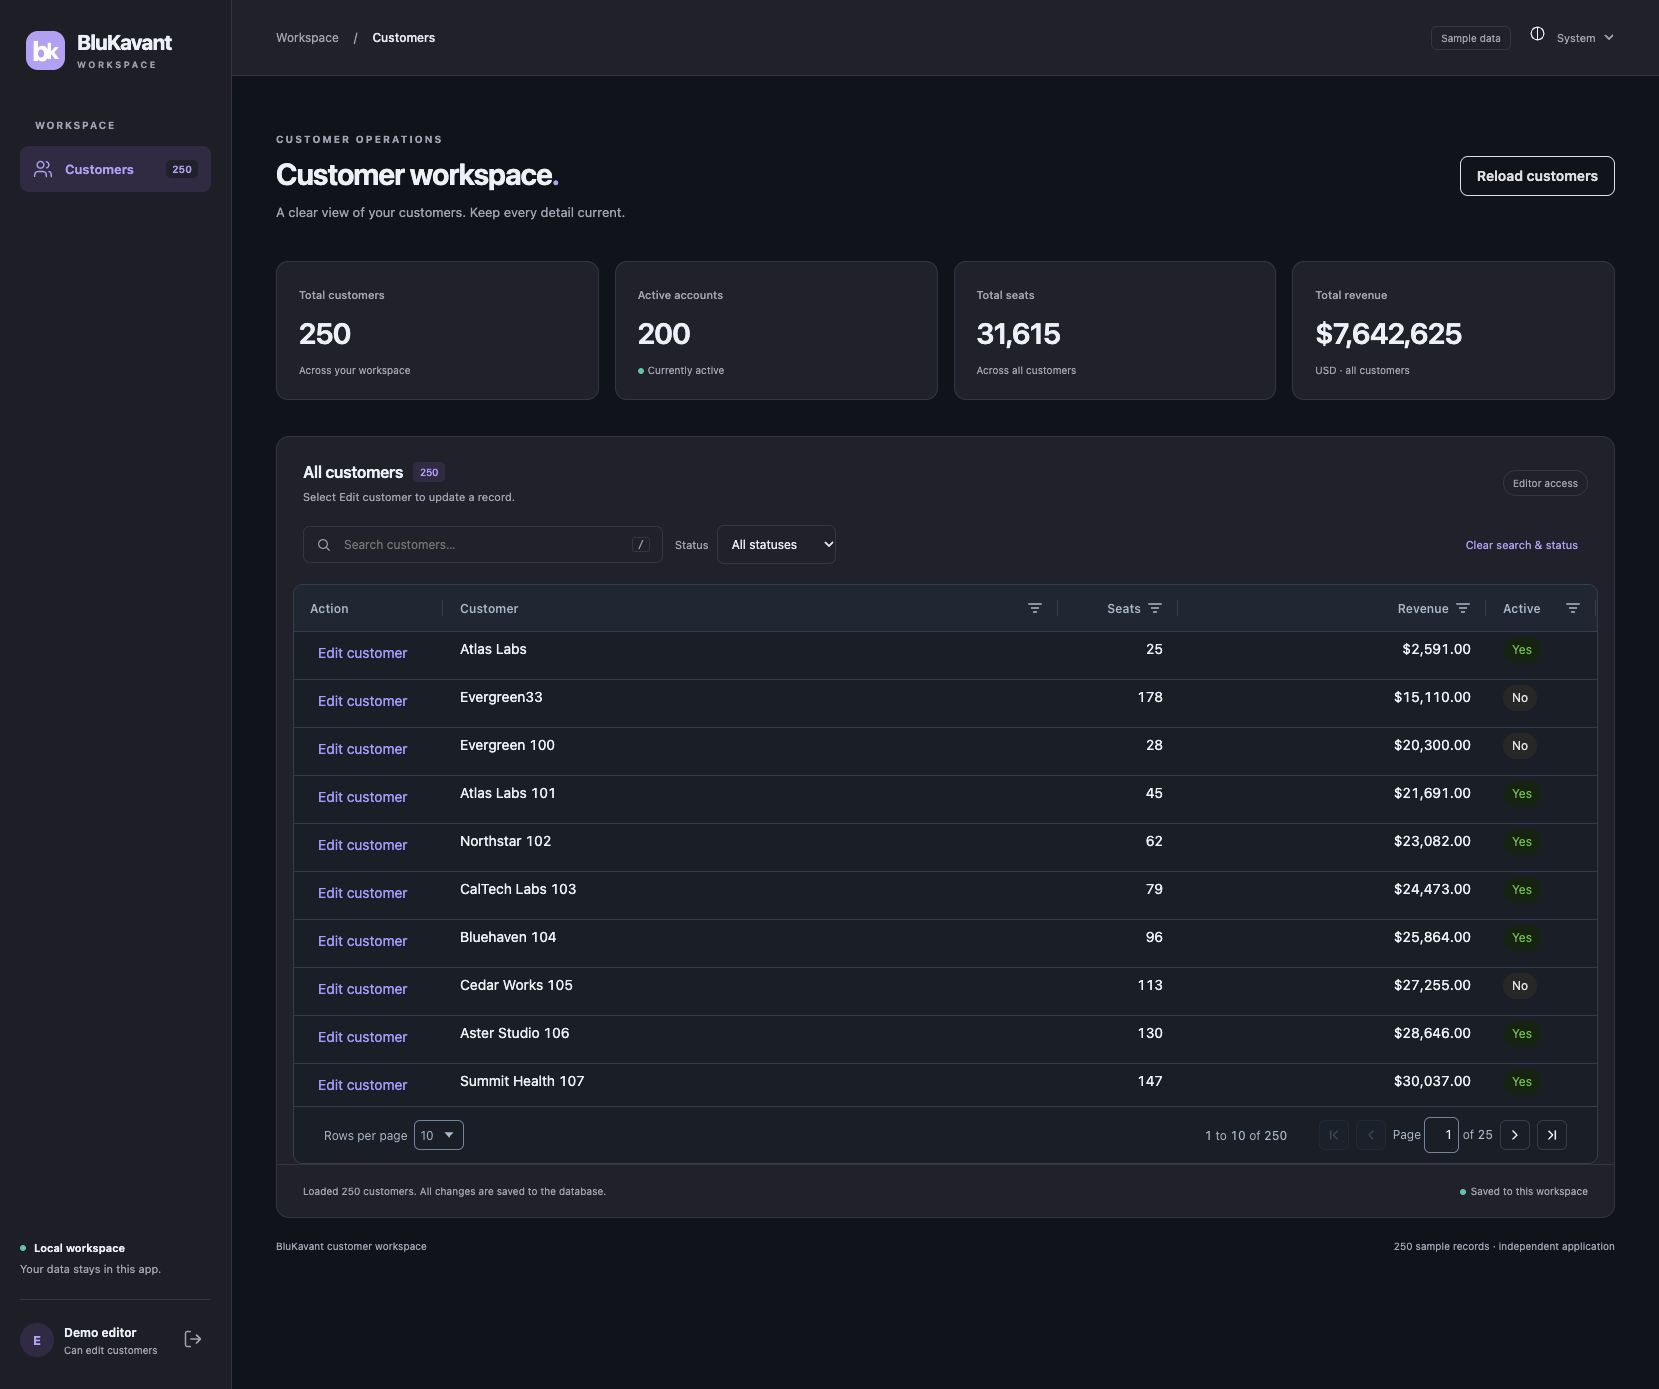The height and width of the screenshot is (1389, 1659).
Task: Open the Revenue column filter icon
Action: click(x=1463, y=608)
